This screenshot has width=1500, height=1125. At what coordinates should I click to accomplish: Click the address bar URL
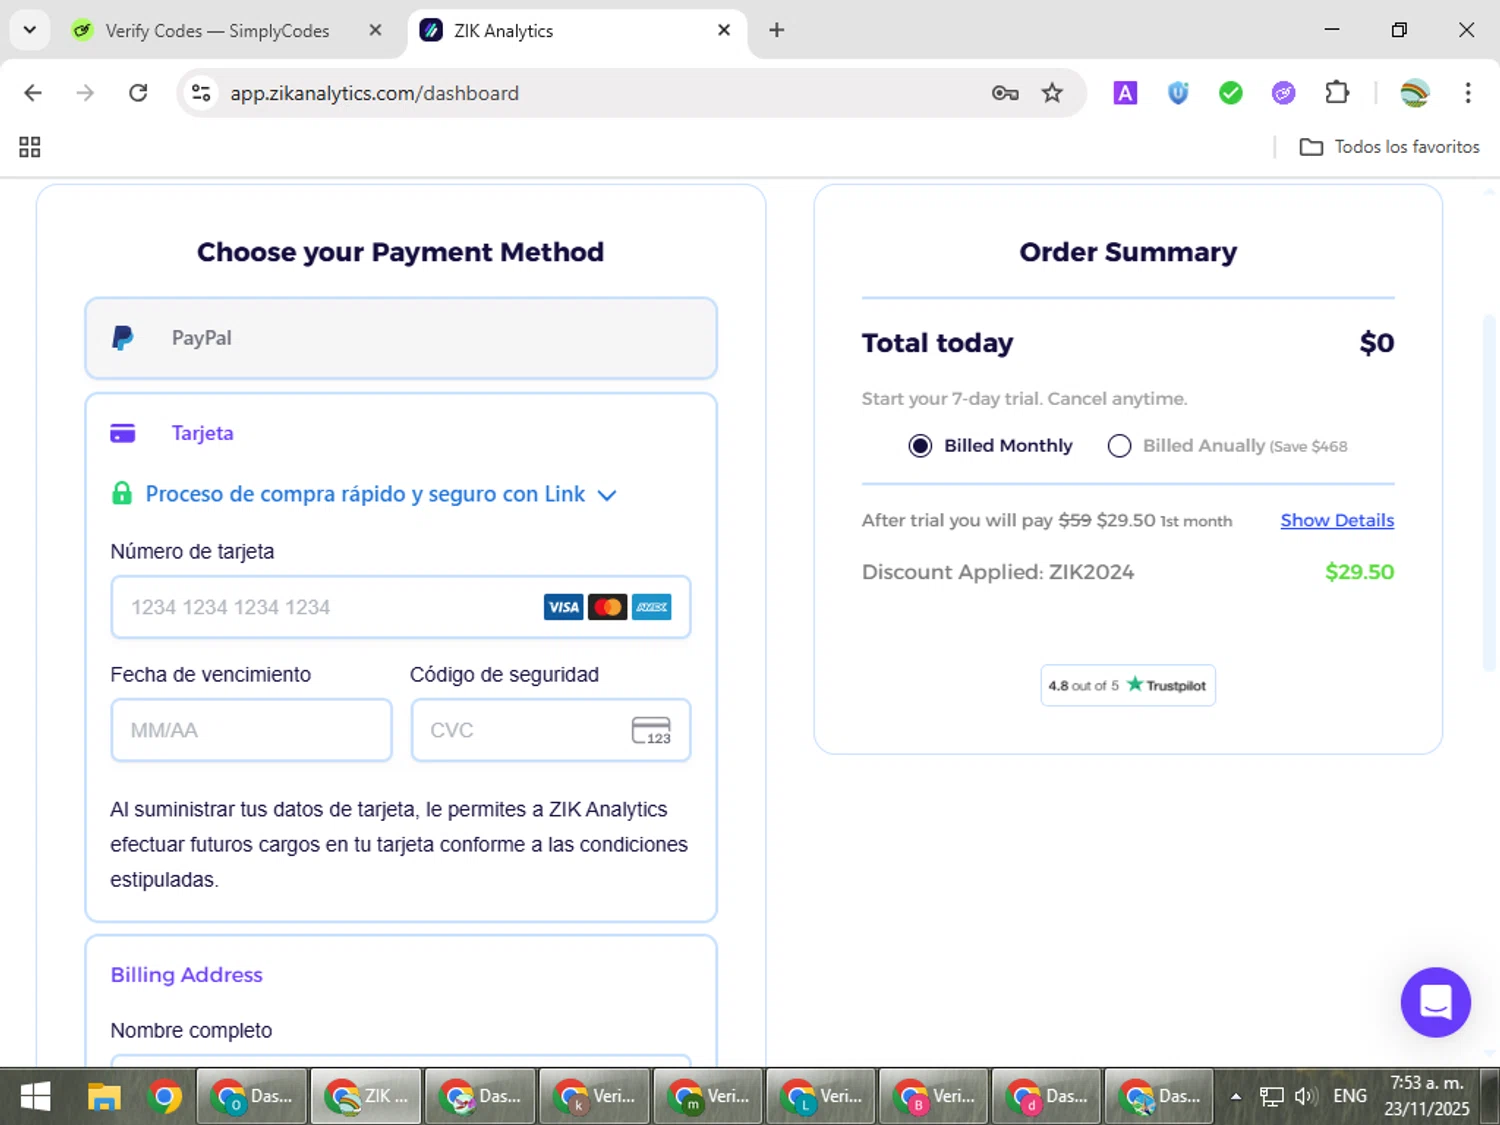(374, 93)
